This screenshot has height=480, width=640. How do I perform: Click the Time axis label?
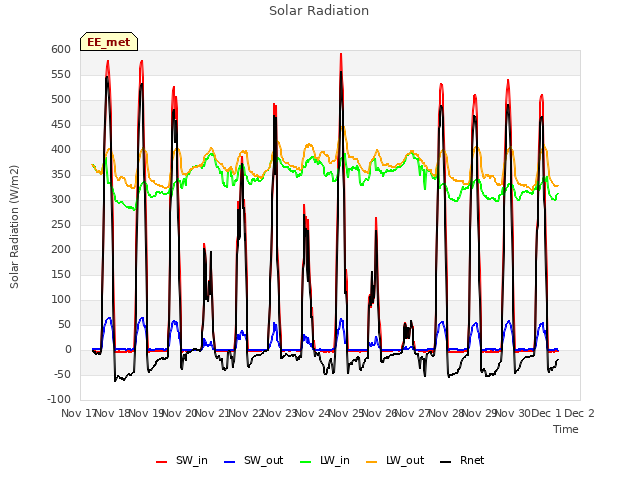566,429
